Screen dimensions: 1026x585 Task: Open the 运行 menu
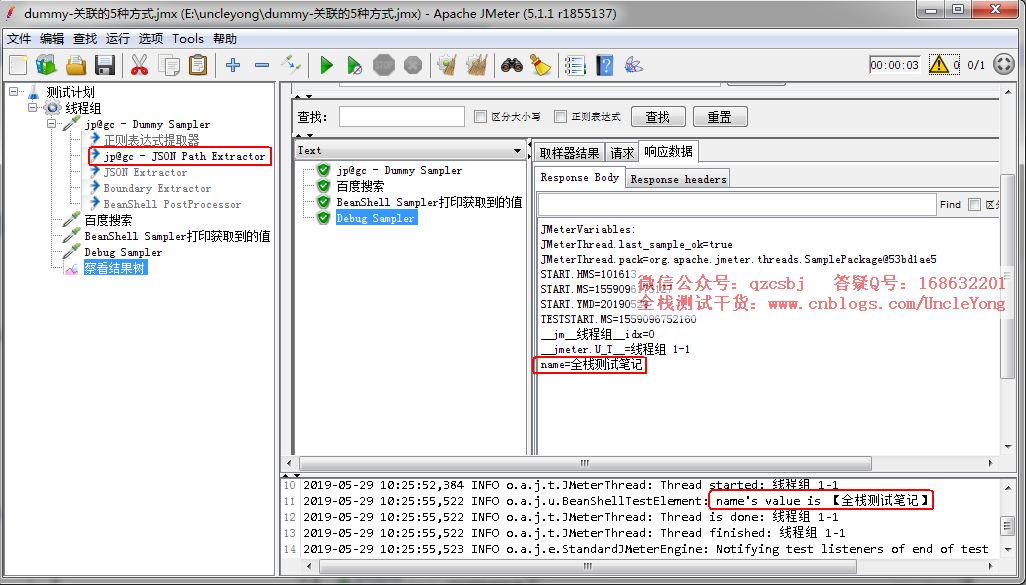118,39
